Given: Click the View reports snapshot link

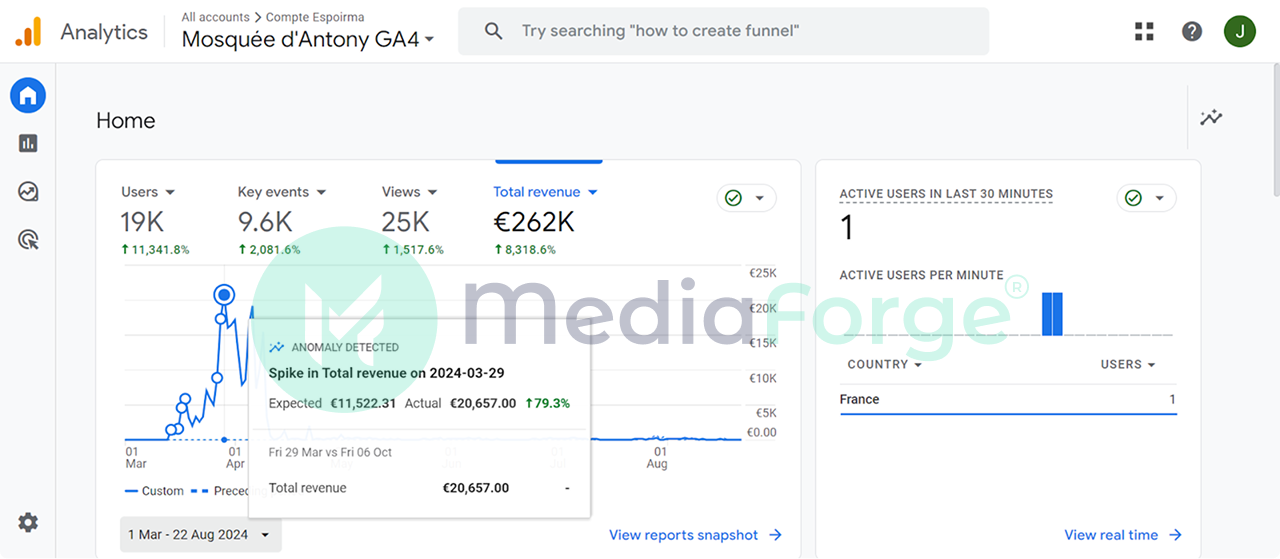Looking at the screenshot, I should pos(695,535).
